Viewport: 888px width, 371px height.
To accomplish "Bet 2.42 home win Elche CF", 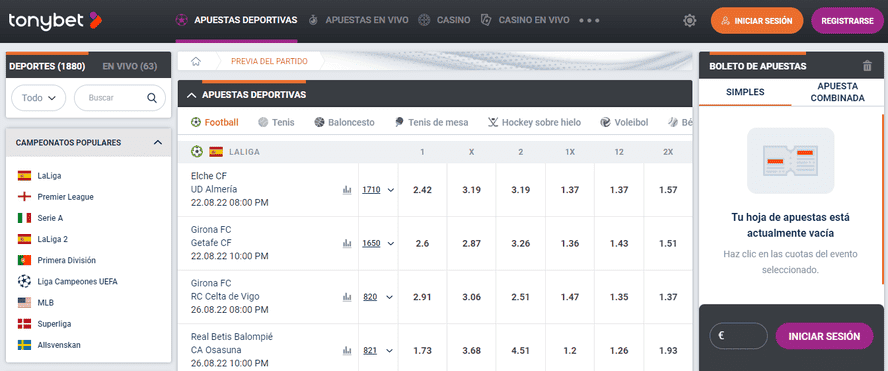I will (422, 190).
